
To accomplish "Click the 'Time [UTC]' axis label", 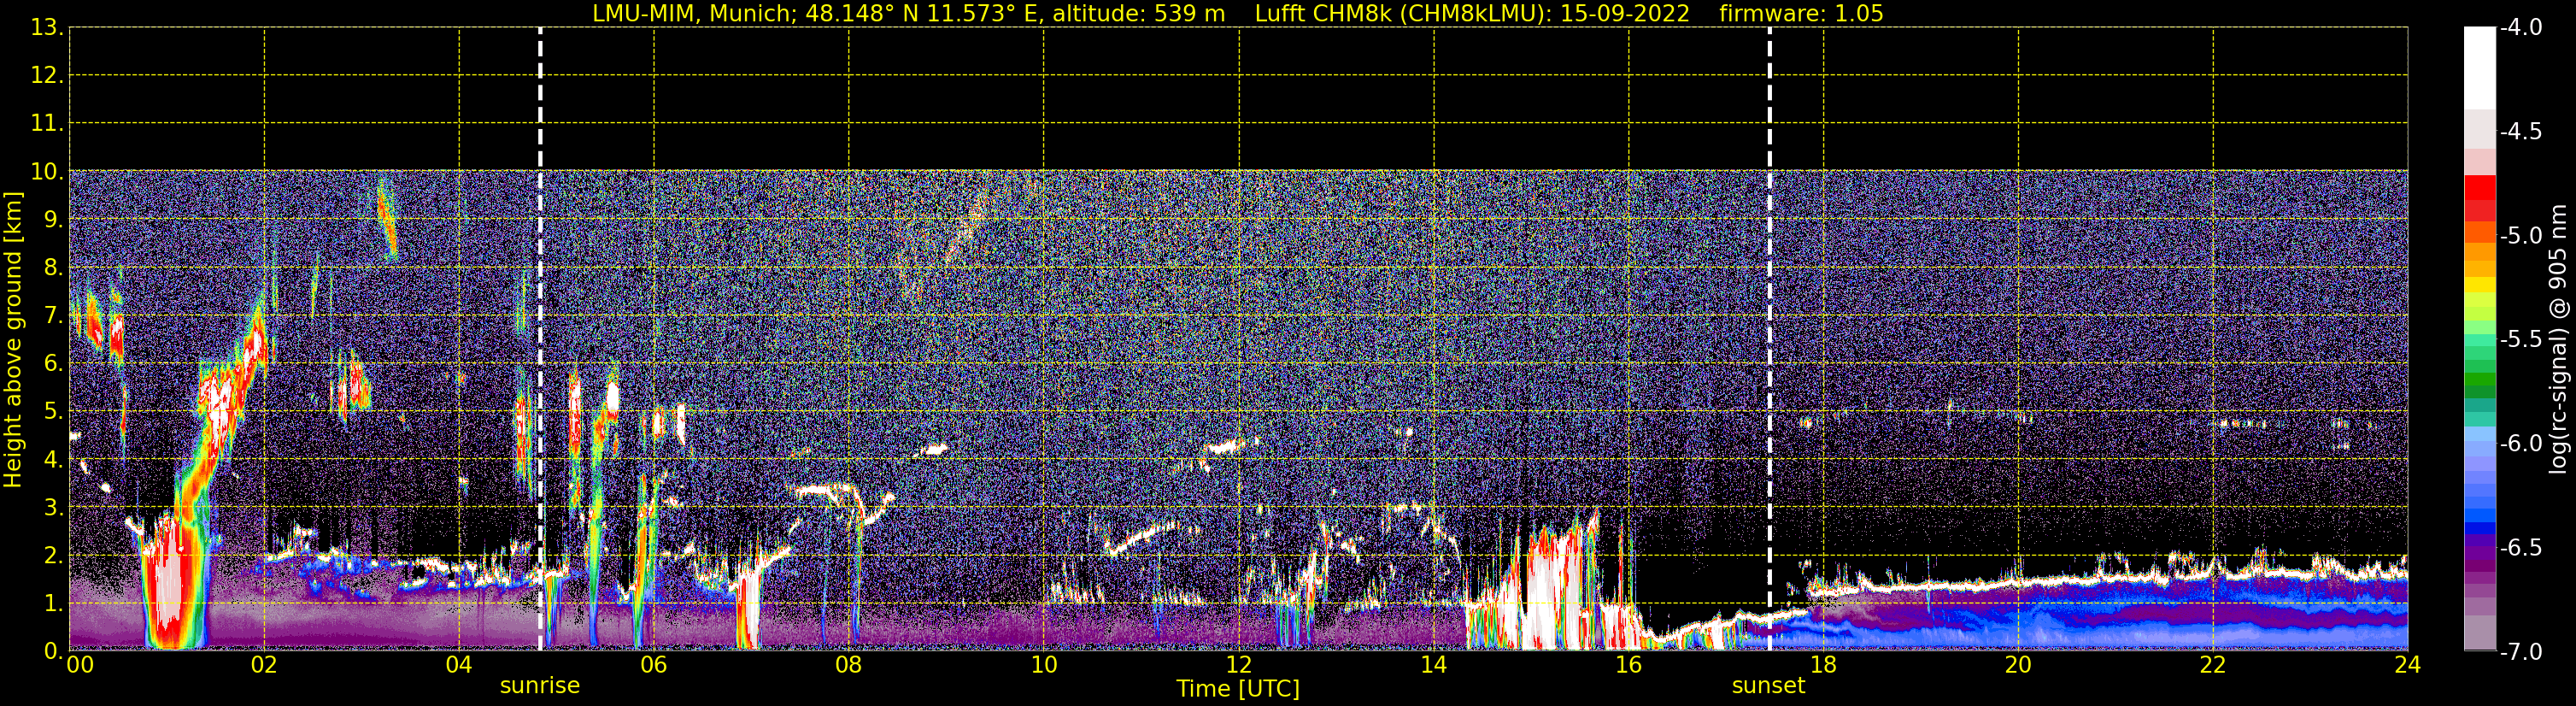I will pos(1238,689).
